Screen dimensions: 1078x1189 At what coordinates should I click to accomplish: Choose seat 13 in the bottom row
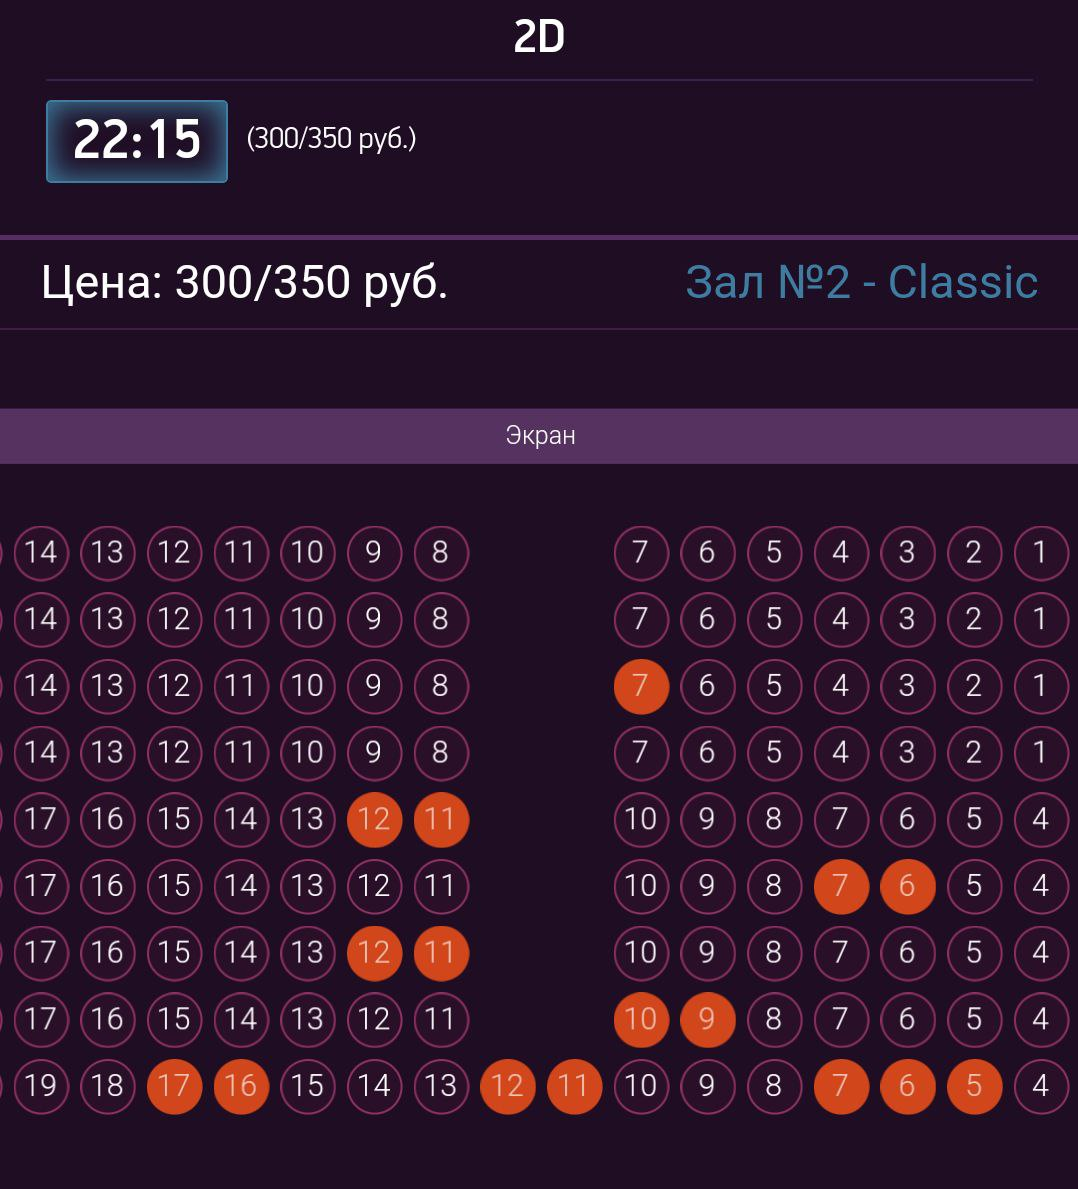click(x=441, y=1086)
